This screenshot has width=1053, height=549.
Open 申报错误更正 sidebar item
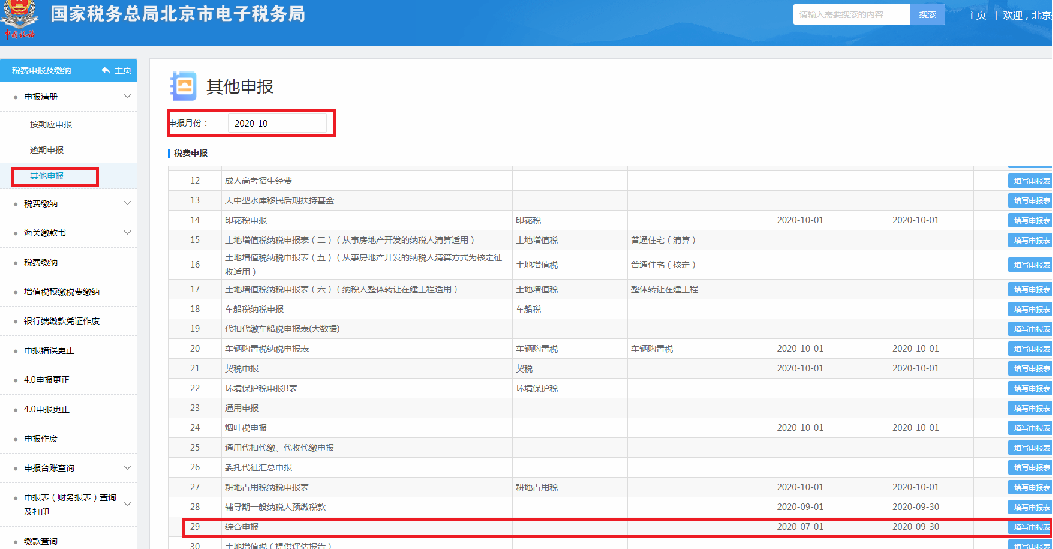pyautogui.click(x=49, y=351)
